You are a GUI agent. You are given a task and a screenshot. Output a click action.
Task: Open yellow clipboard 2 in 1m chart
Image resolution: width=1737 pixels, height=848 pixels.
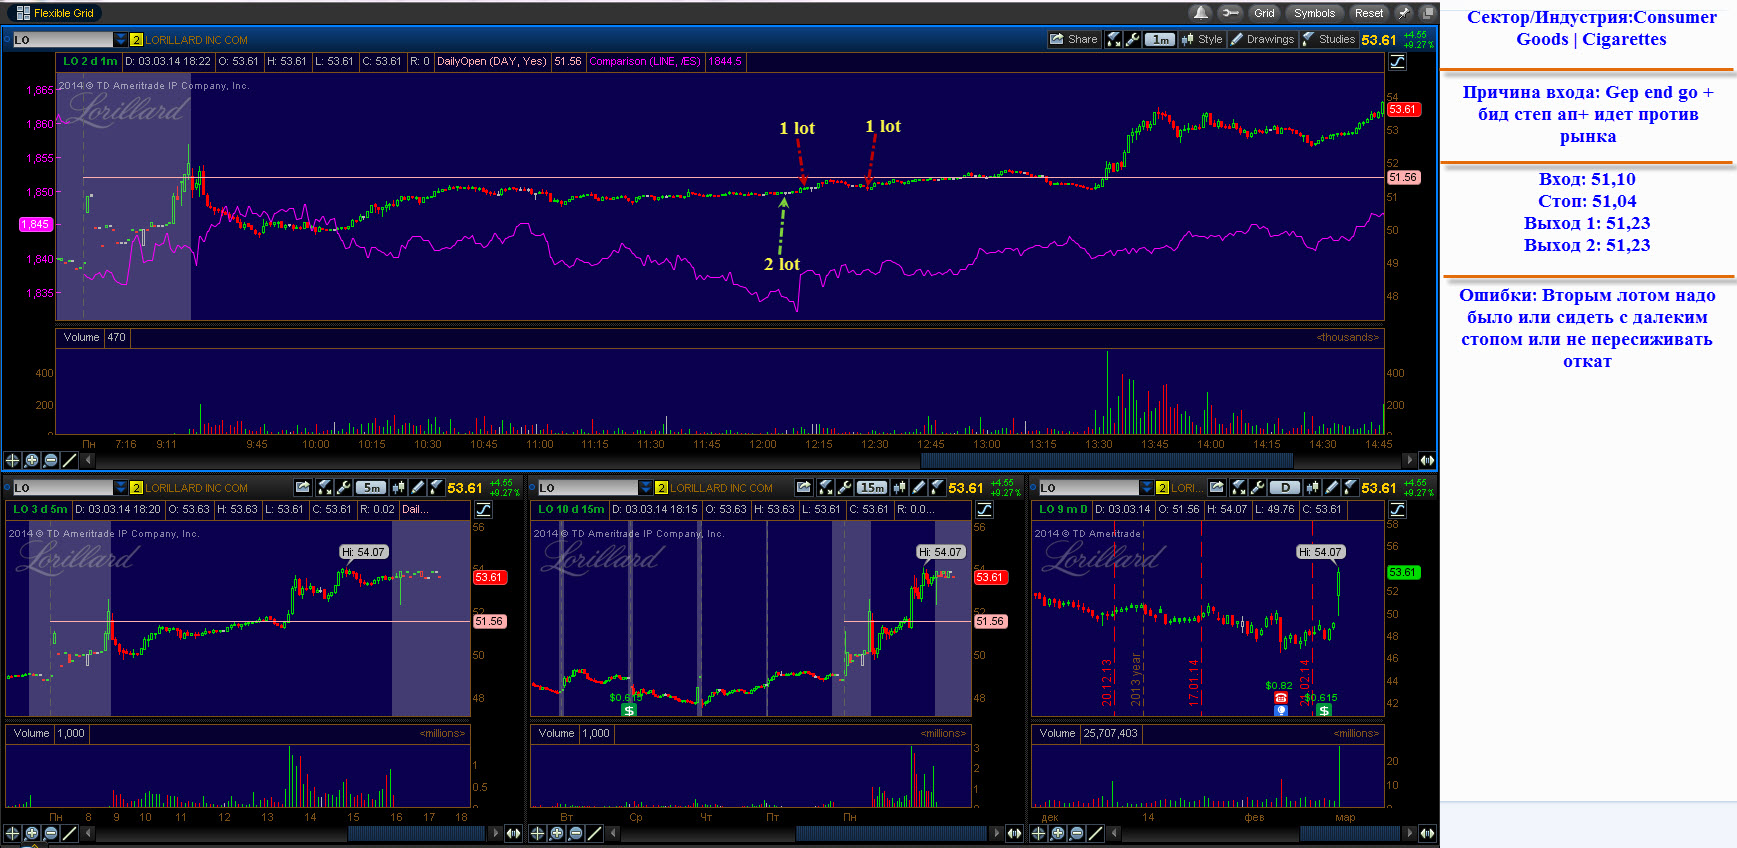[136, 39]
